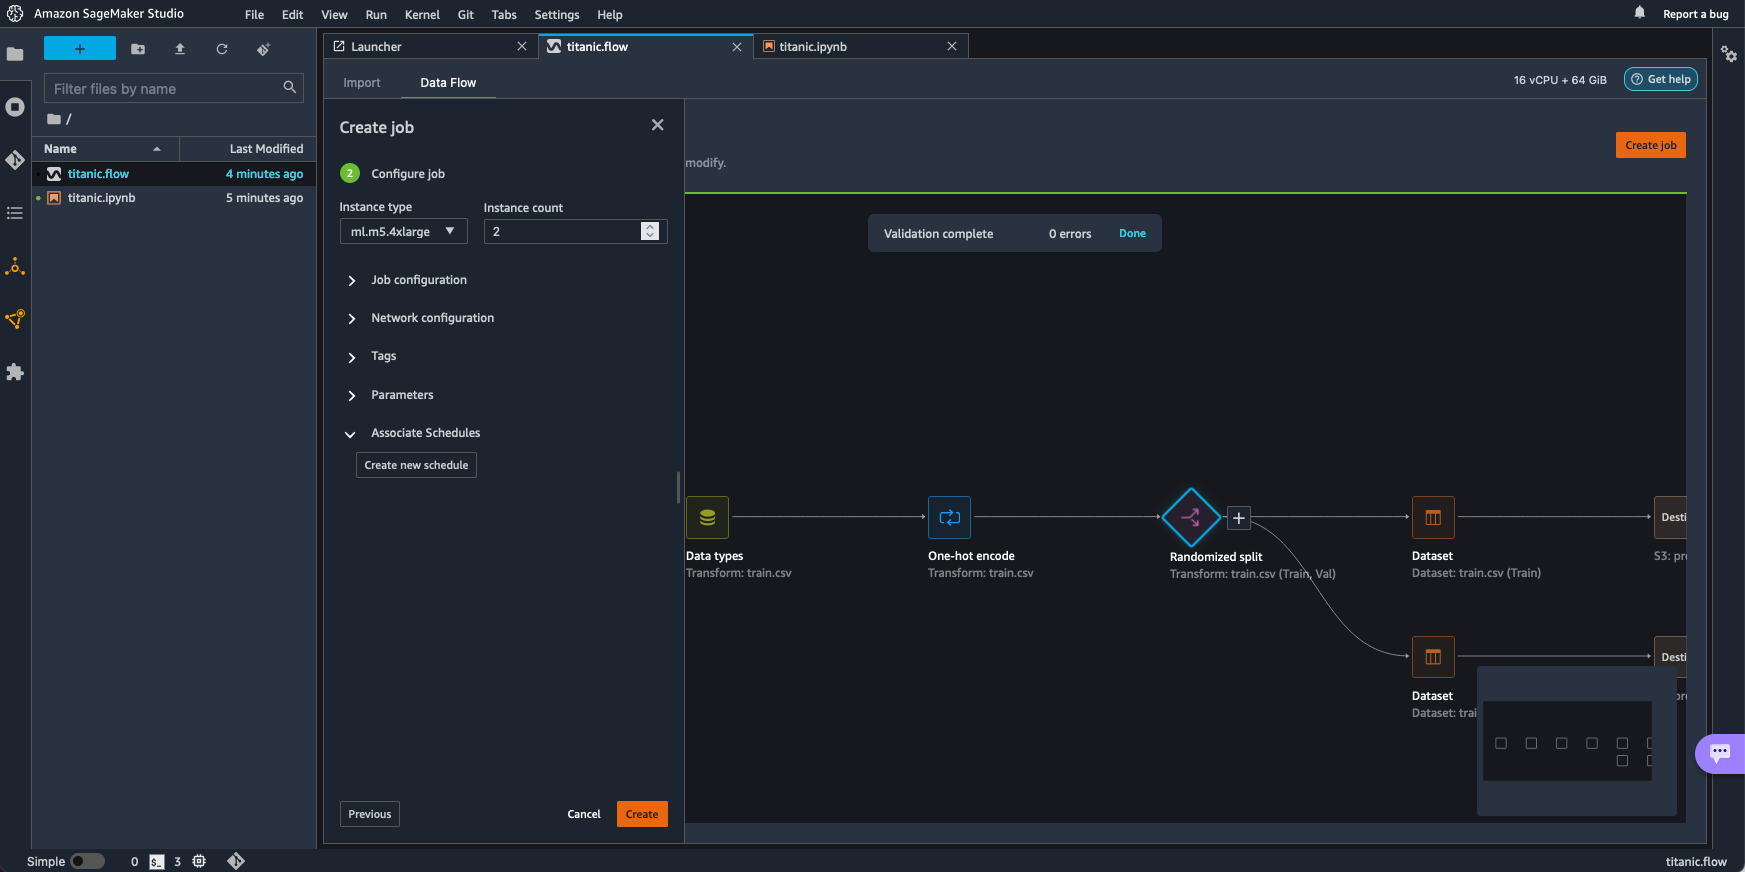Select the One-hot encode transform node
This screenshot has width=1745, height=872.
949,517
